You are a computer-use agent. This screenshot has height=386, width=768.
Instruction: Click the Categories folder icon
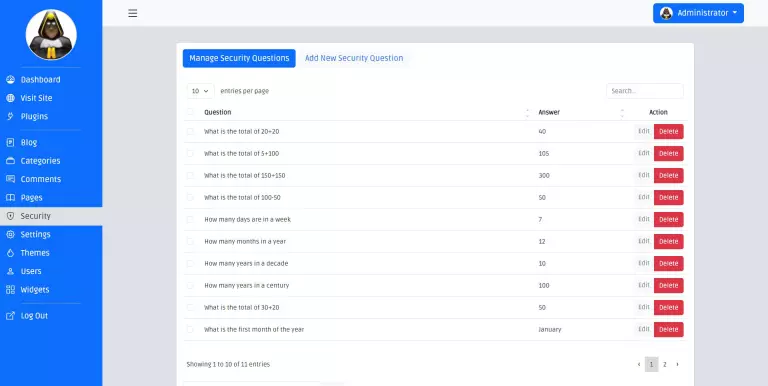[x=10, y=161]
